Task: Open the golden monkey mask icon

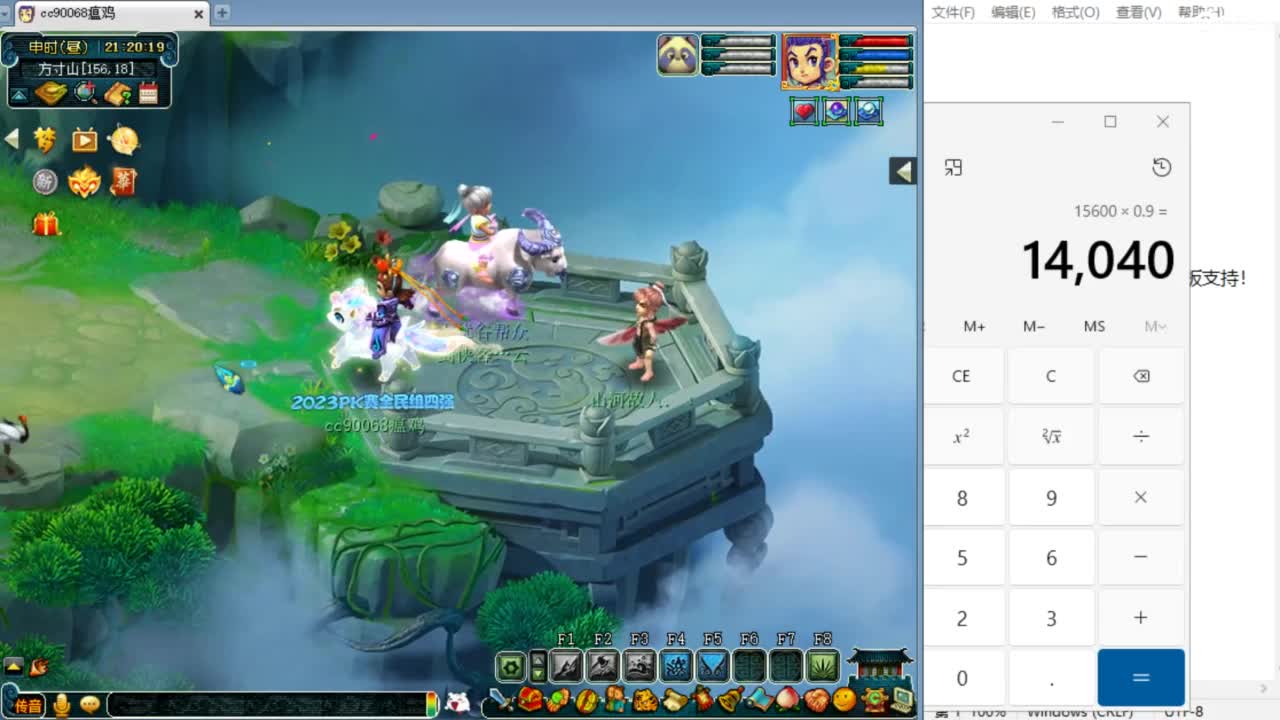Action: point(84,182)
